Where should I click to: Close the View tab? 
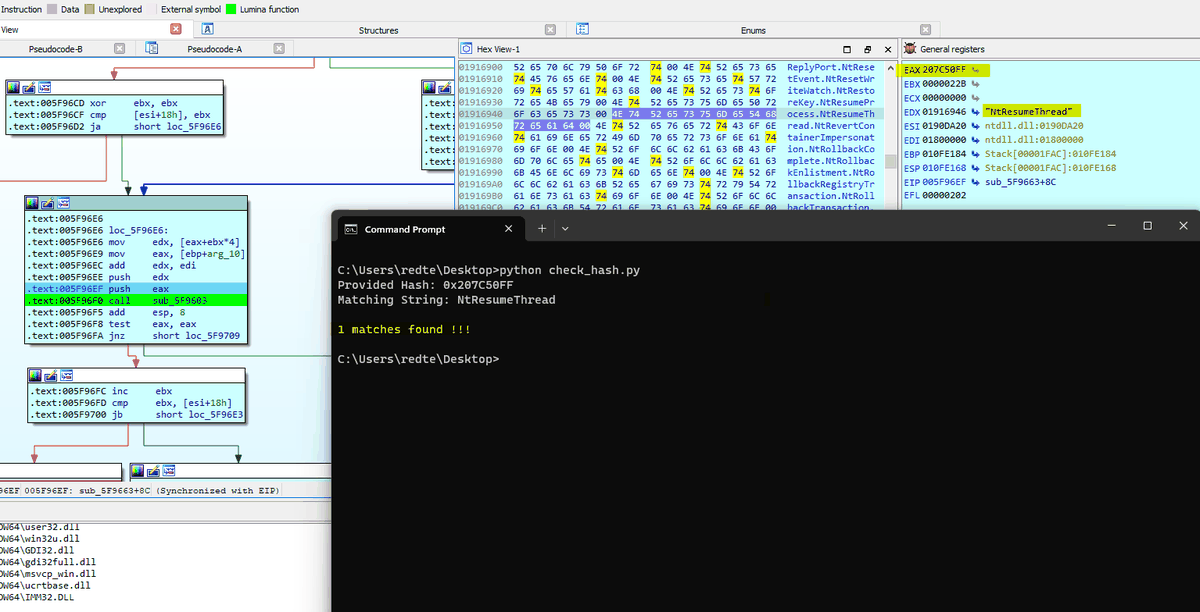[x=177, y=30]
